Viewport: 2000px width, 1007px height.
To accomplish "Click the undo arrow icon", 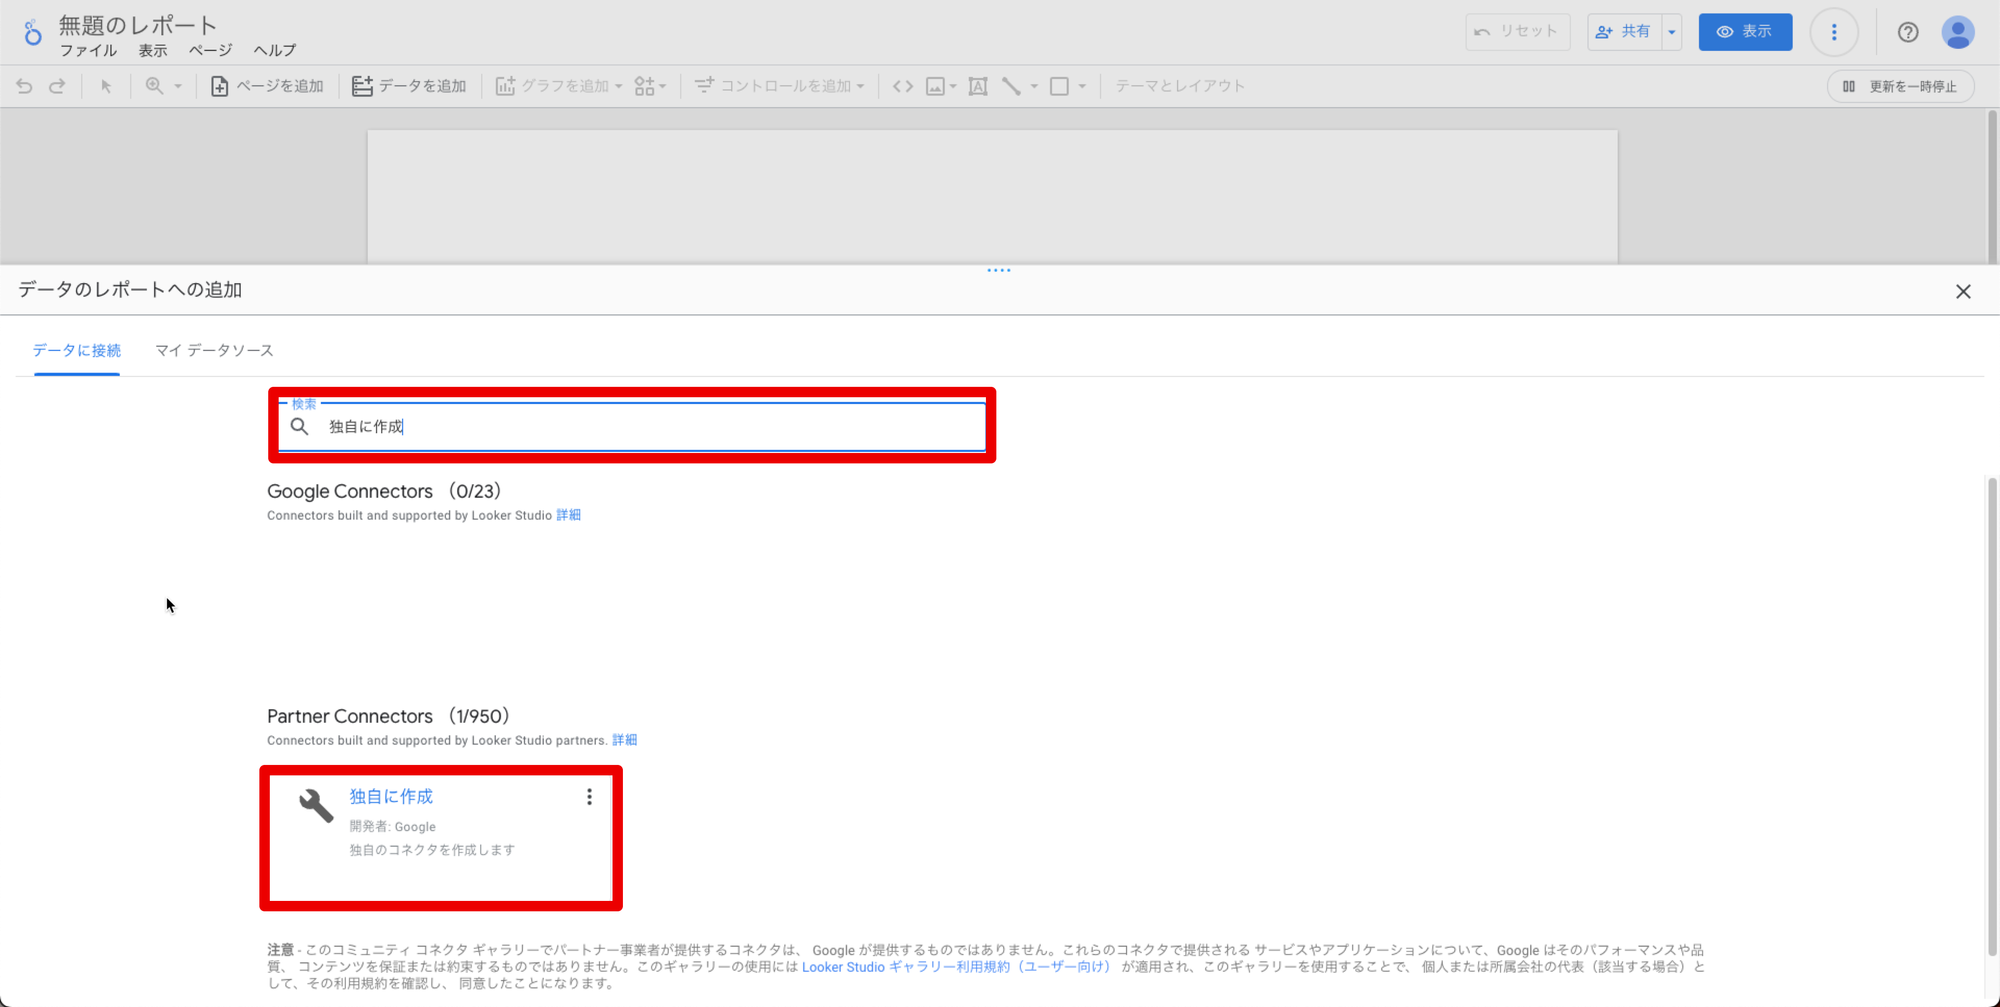I will 24,86.
